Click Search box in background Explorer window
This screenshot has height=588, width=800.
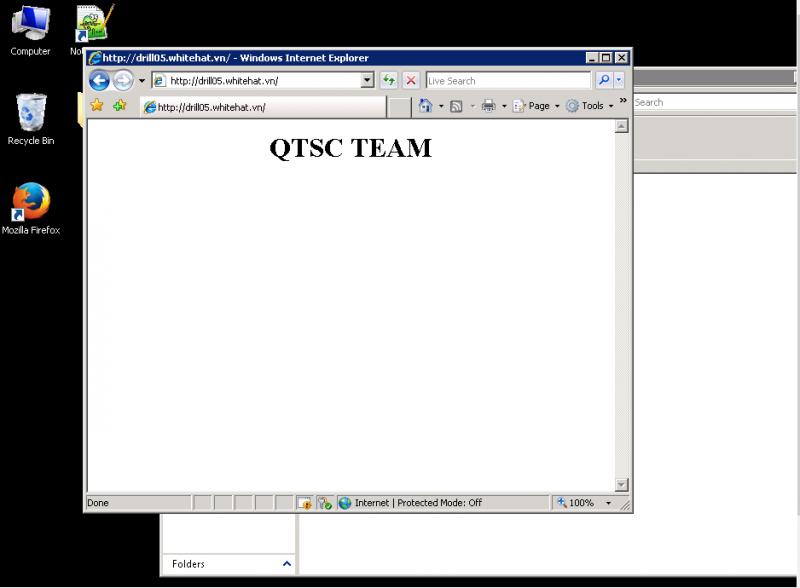pos(714,102)
